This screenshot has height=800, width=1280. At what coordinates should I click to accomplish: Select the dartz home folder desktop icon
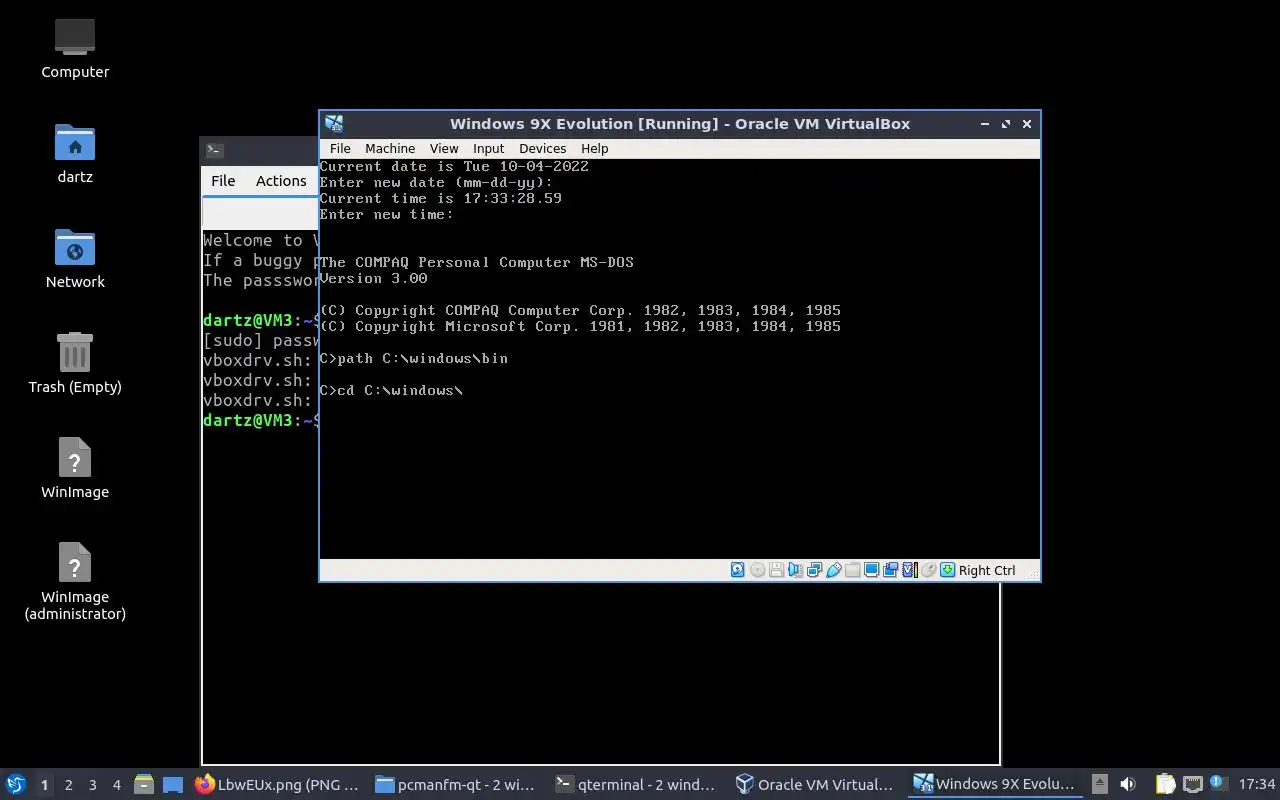pos(75,153)
